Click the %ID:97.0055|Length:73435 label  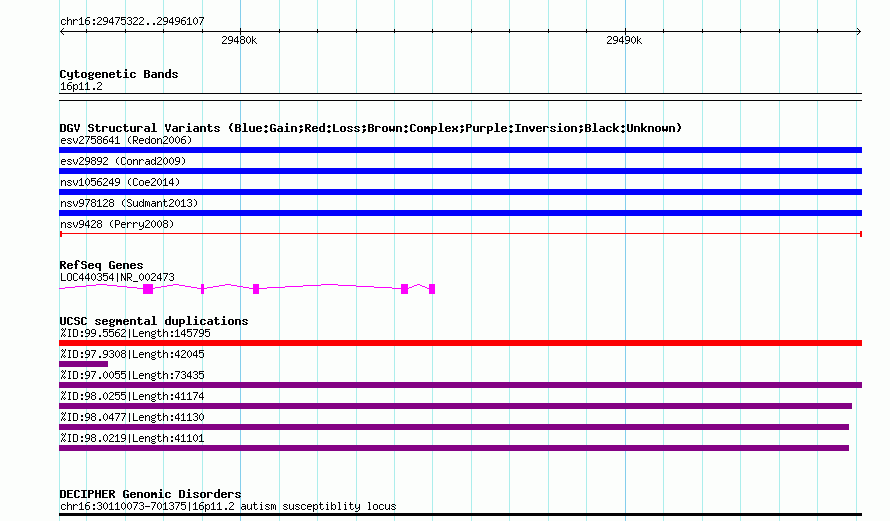[x=132, y=375]
